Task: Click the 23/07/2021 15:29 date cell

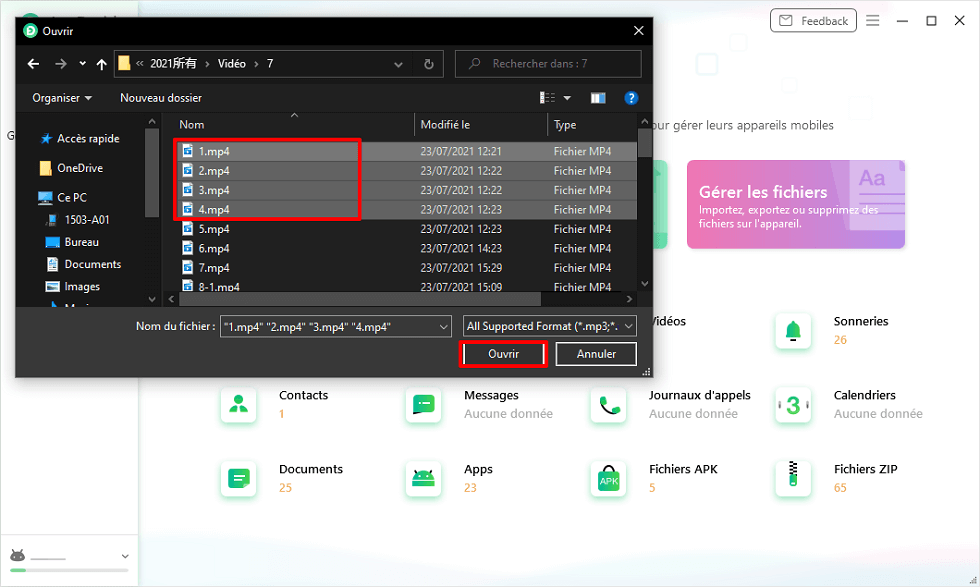Action: coord(461,268)
